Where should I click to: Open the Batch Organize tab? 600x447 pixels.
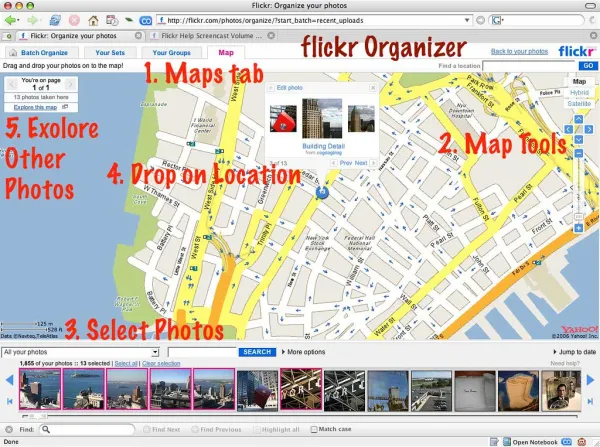[40, 52]
